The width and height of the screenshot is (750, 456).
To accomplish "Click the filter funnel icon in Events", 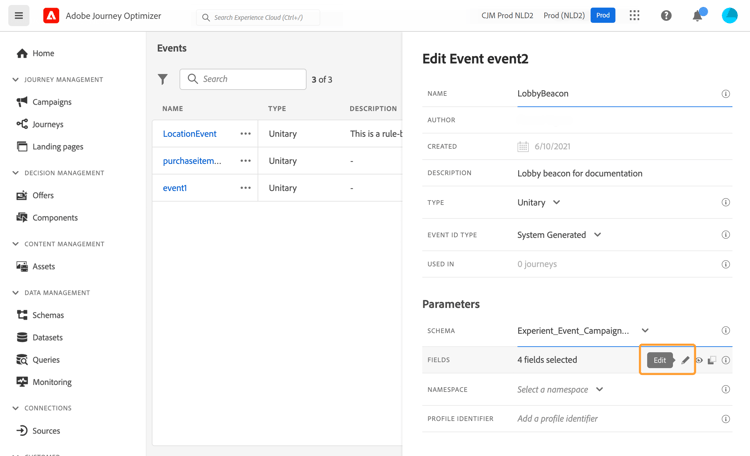I will tap(163, 79).
